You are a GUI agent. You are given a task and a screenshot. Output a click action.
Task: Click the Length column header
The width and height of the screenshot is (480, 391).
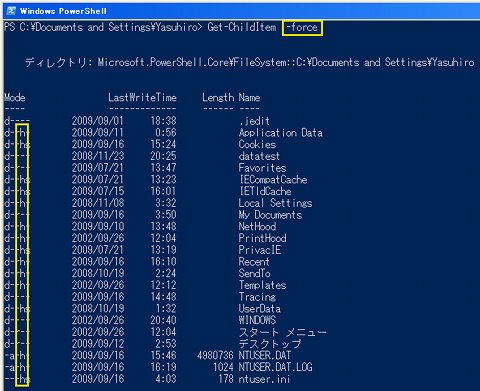pyautogui.click(x=218, y=98)
